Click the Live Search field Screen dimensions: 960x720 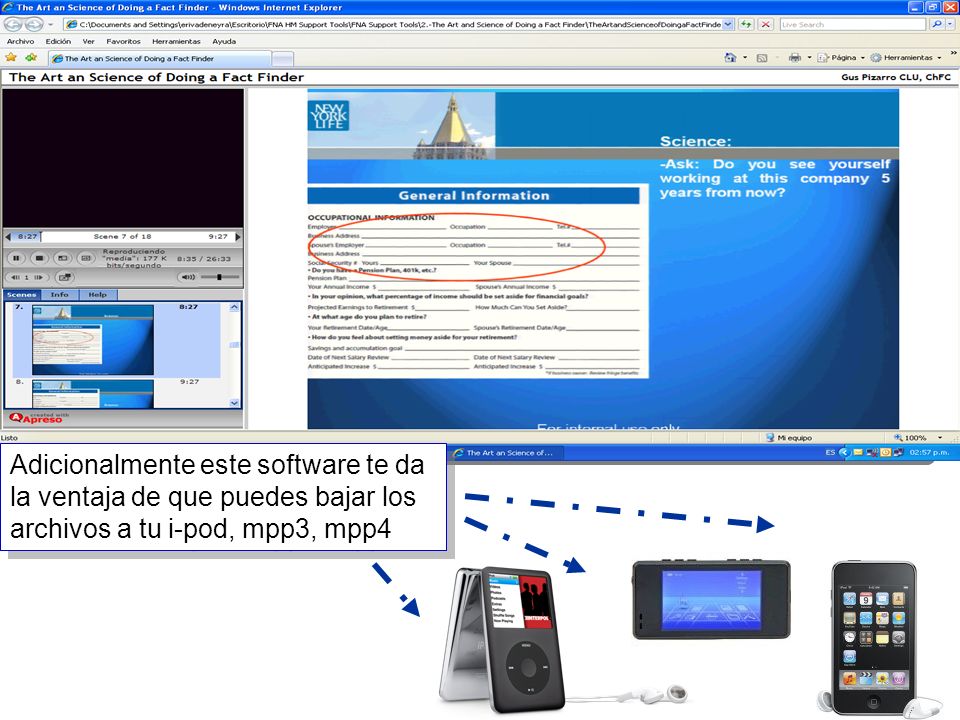click(x=852, y=24)
